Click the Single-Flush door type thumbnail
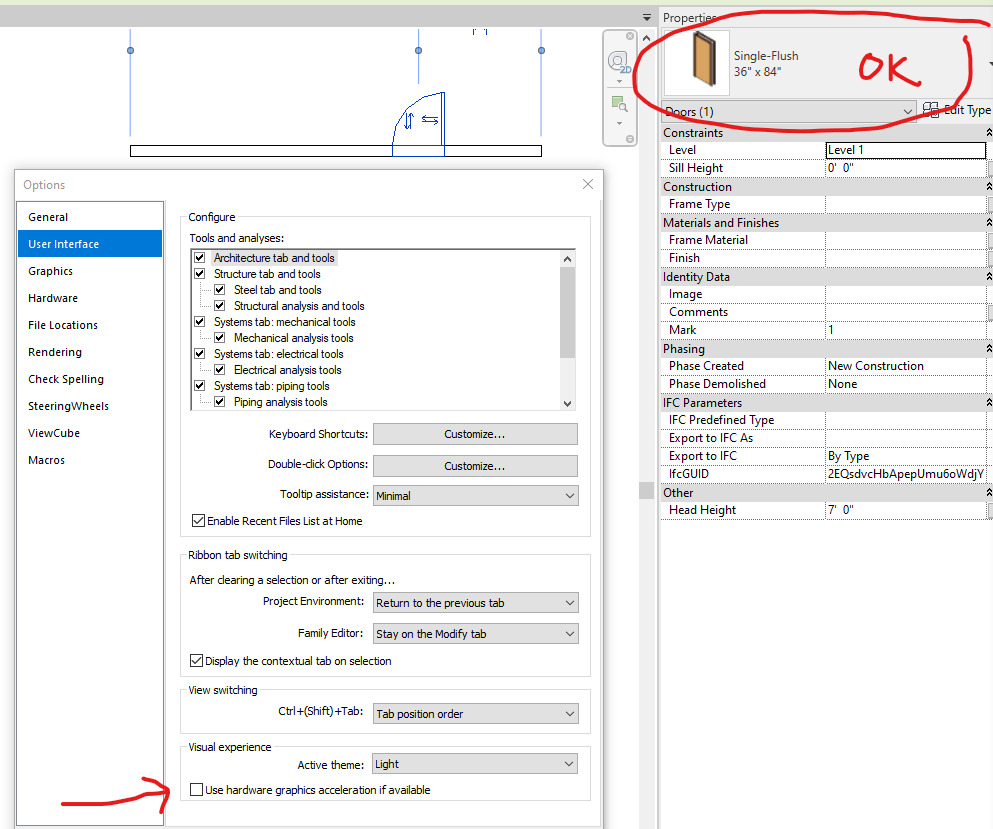 [x=696, y=62]
